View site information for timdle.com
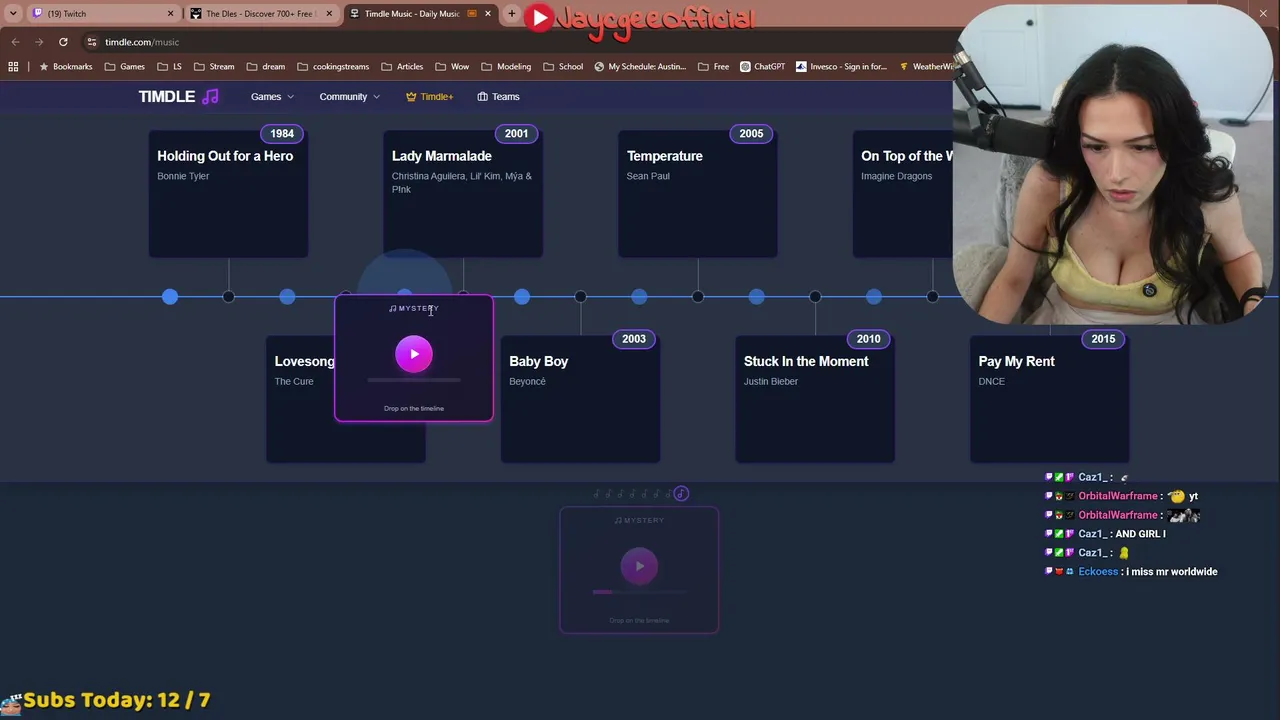Viewport: 1280px width, 720px height. 91,42
